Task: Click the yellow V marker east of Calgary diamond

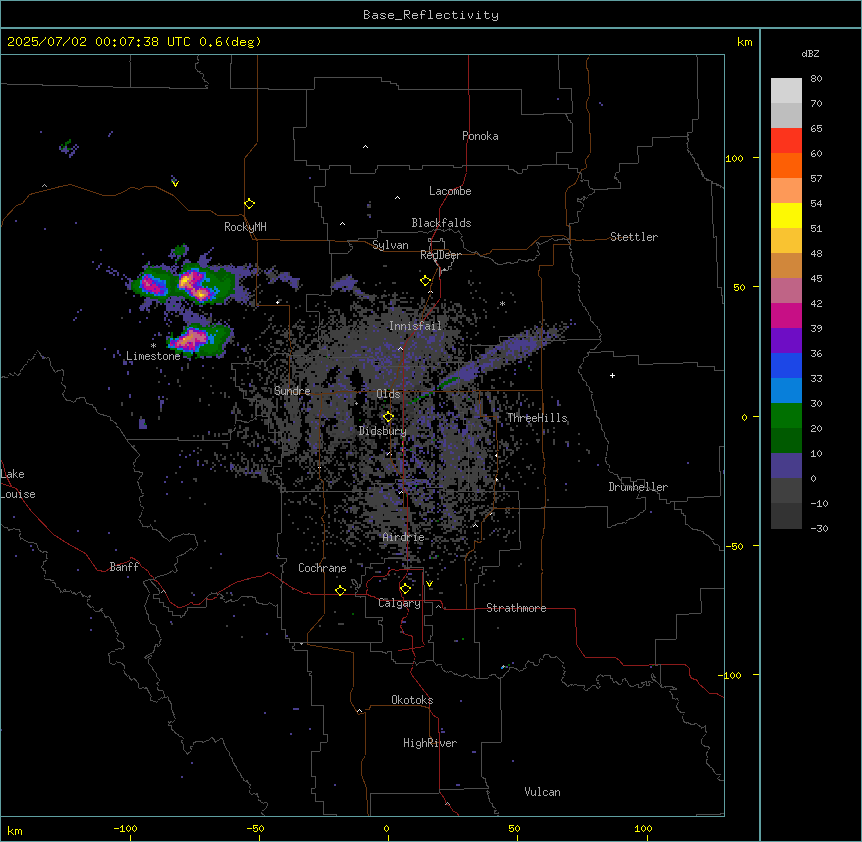Action: click(x=429, y=584)
